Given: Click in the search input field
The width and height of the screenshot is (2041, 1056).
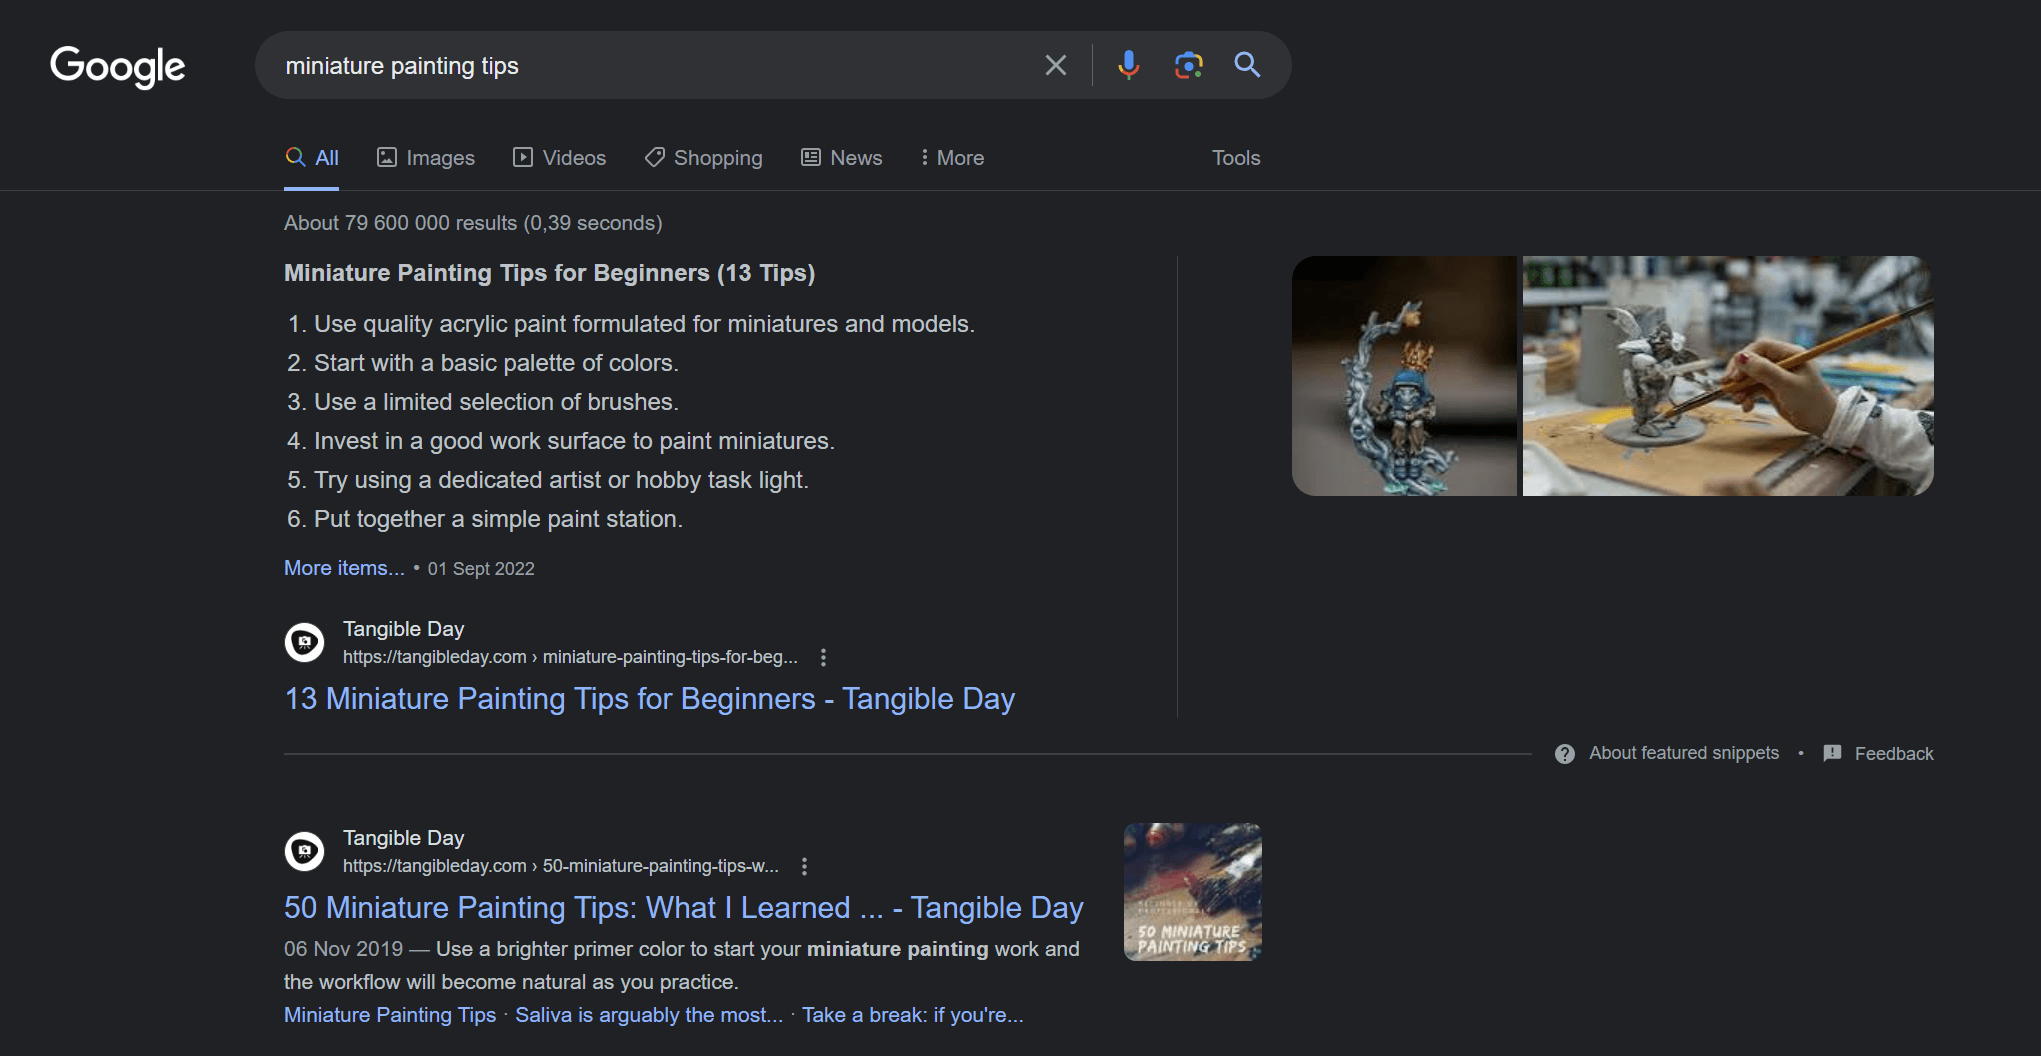Looking at the screenshot, I should tap(650, 66).
